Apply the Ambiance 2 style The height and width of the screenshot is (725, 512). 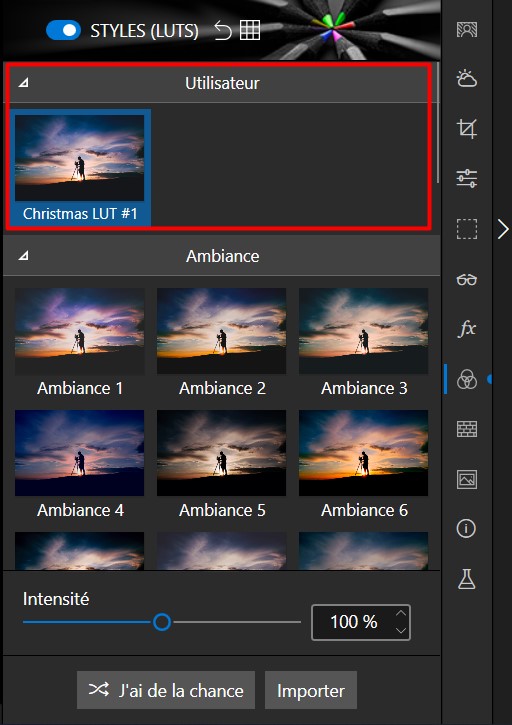click(222, 343)
